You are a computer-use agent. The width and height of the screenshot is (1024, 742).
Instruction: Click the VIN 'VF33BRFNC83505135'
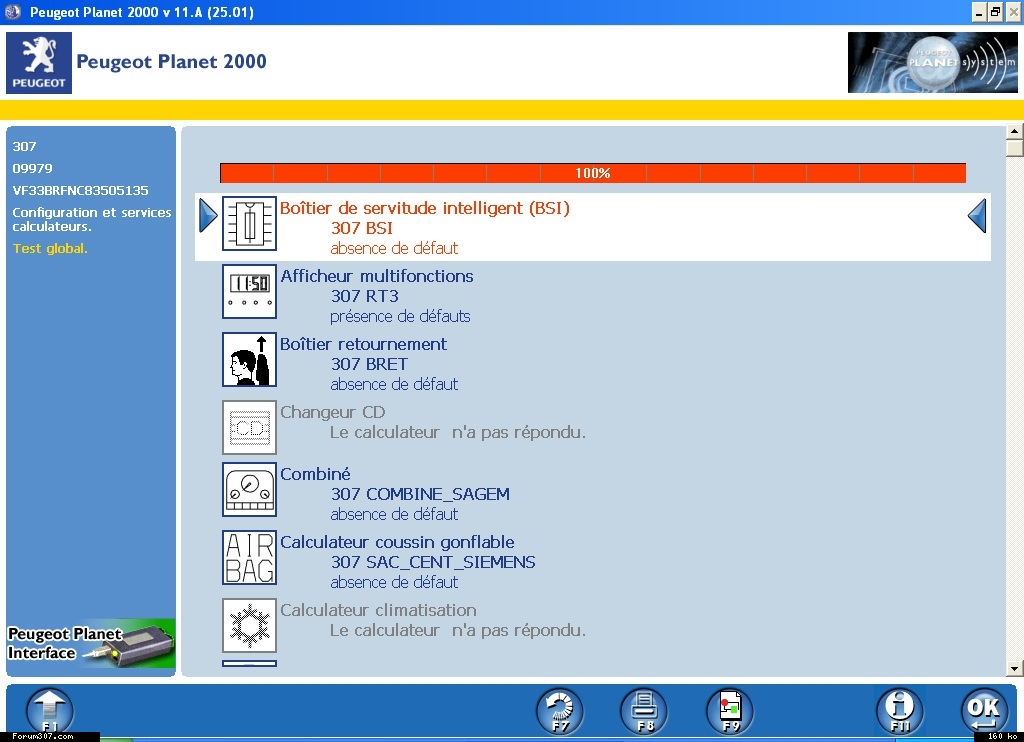[80, 190]
